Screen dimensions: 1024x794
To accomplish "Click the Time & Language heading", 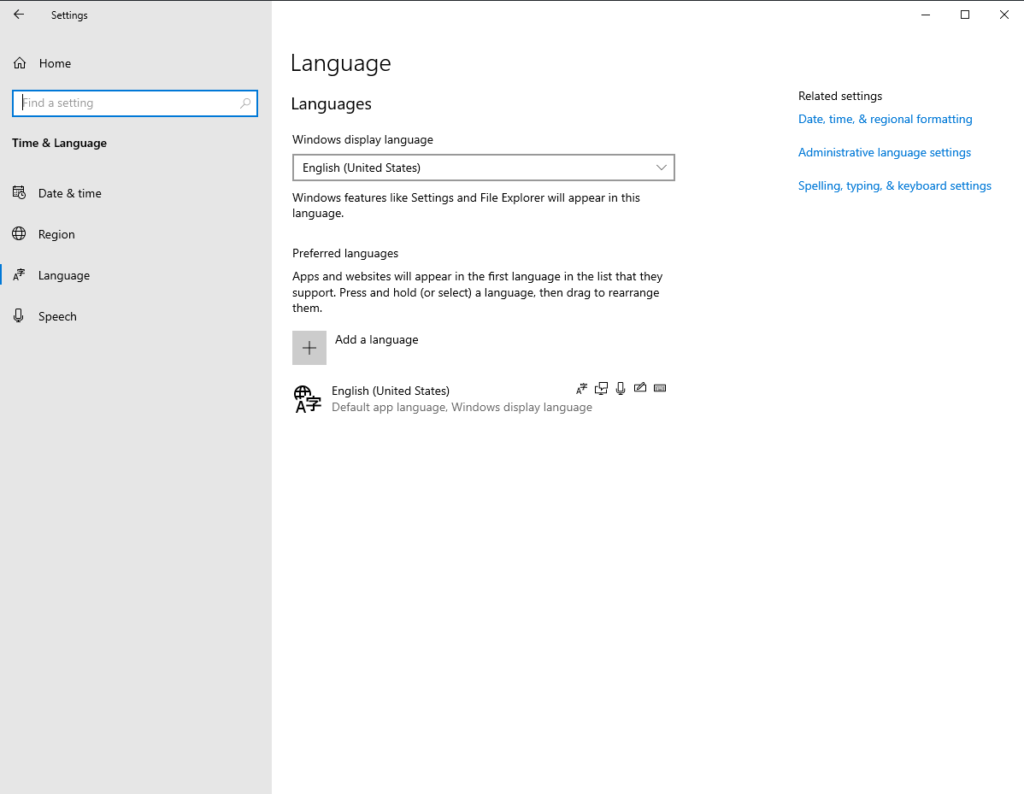I will [x=59, y=143].
